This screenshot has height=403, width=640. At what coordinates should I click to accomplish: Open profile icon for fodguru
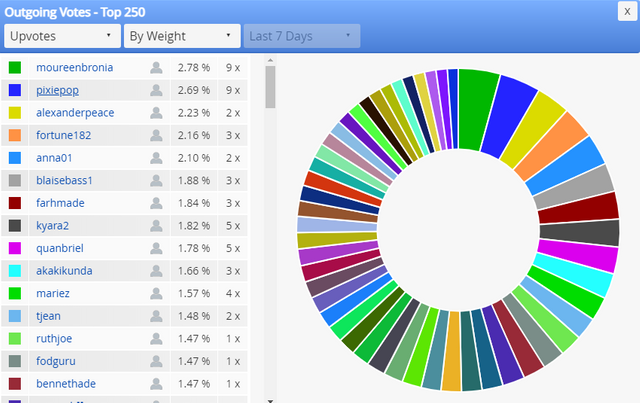pos(156,361)
